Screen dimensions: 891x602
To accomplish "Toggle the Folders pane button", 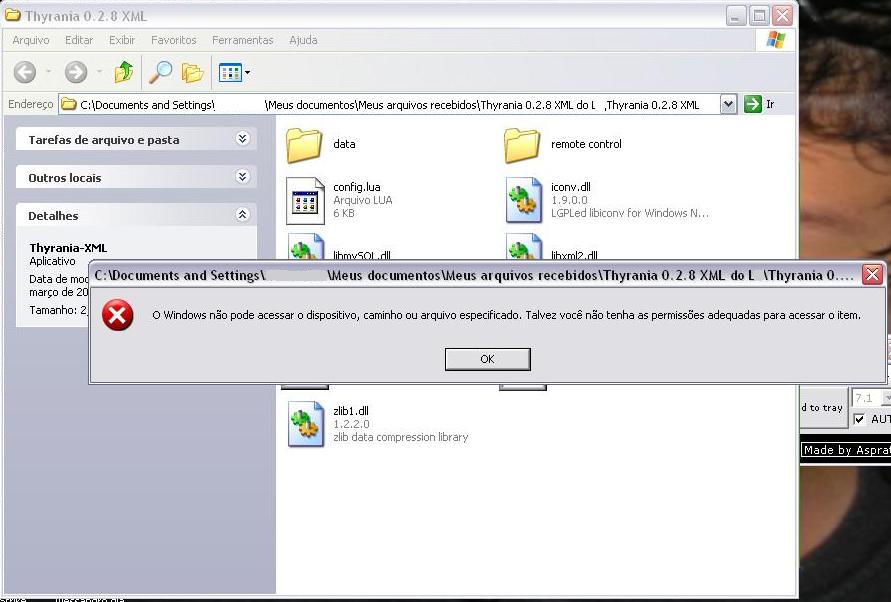I will (193, 73).
